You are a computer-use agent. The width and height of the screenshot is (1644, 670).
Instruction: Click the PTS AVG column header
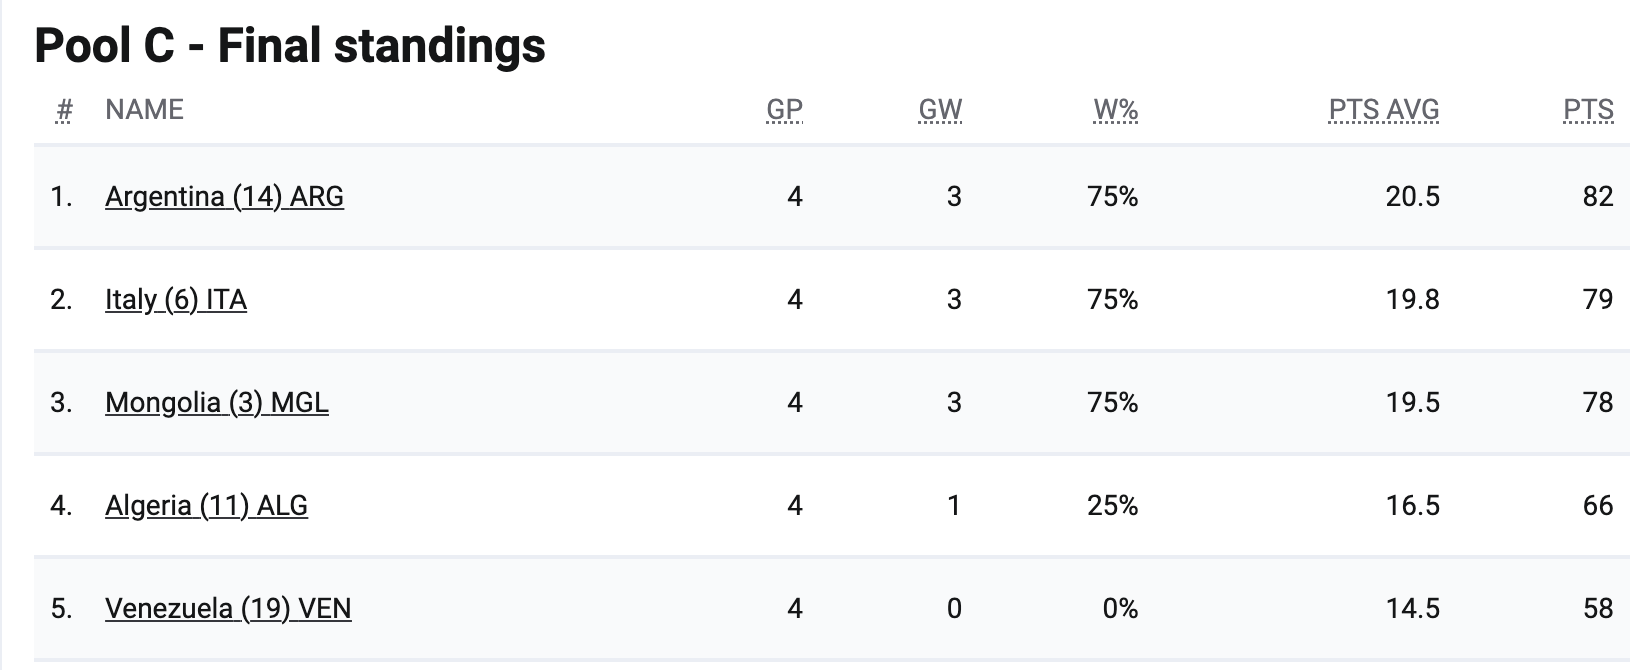(x=1384, y=110)
